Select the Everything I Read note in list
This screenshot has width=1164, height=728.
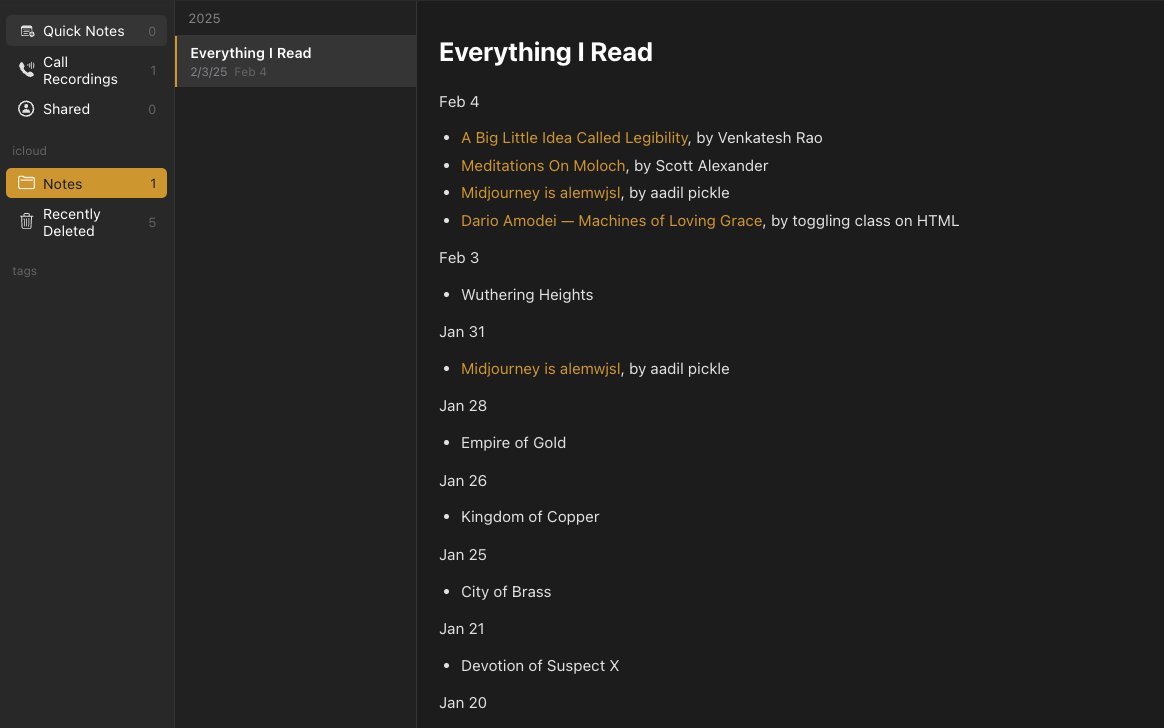tap(295, 62)
